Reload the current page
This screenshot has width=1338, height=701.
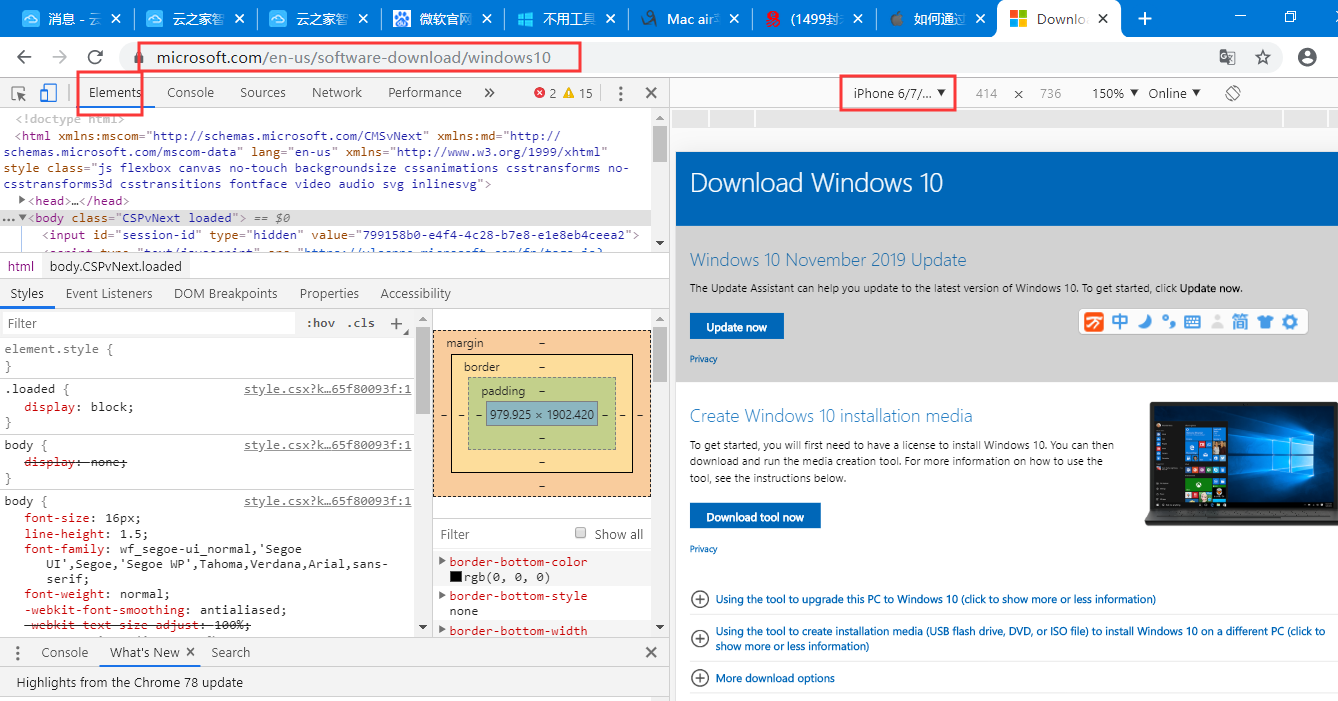pyautogui.click(x=96, y=58)
